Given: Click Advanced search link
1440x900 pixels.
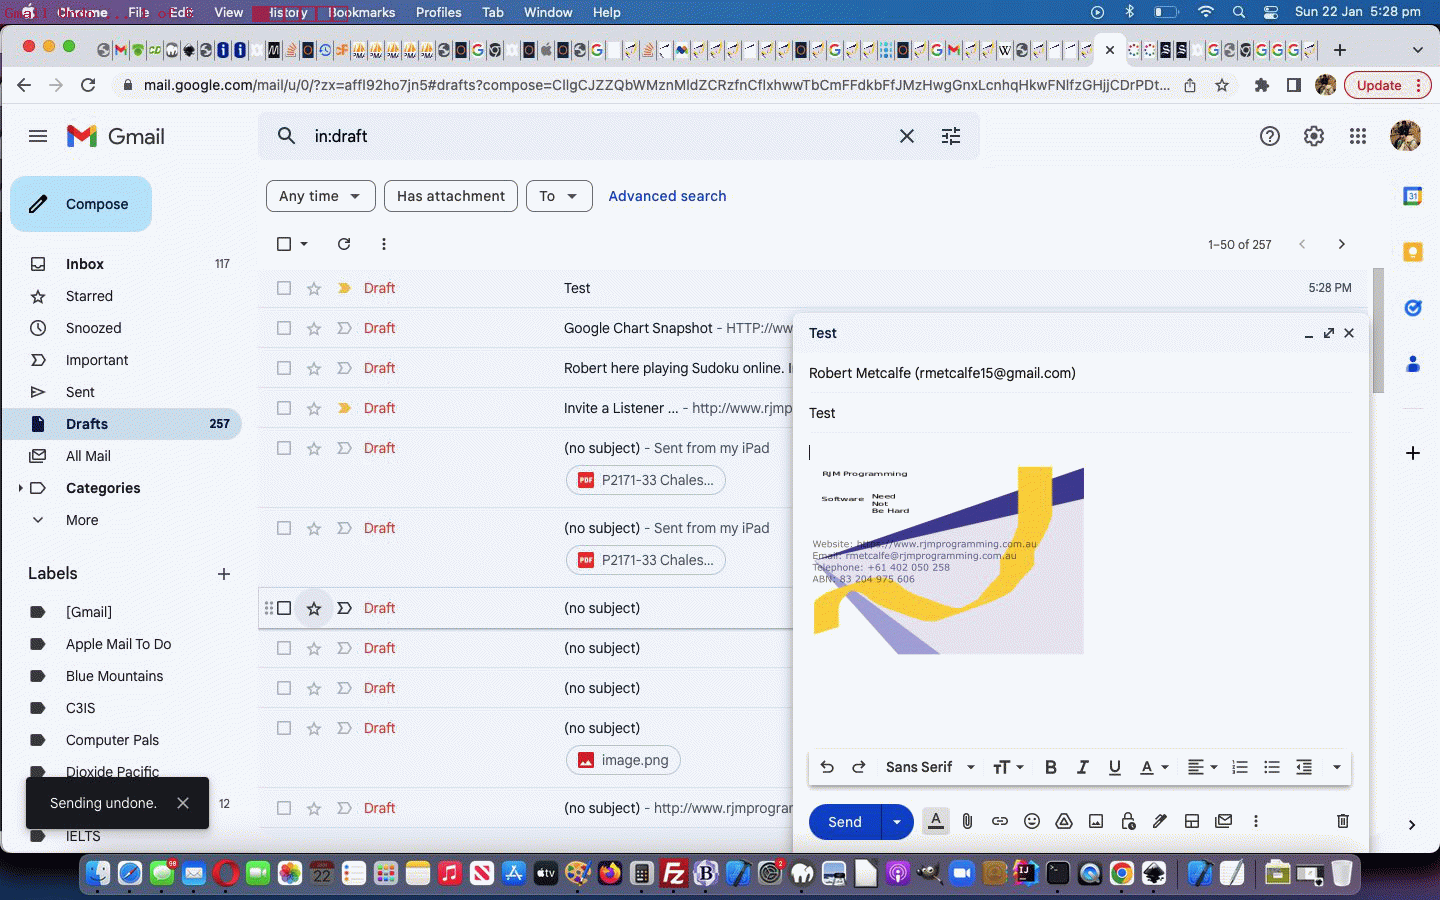Looking at the screenshot, I should coord(668,196).
